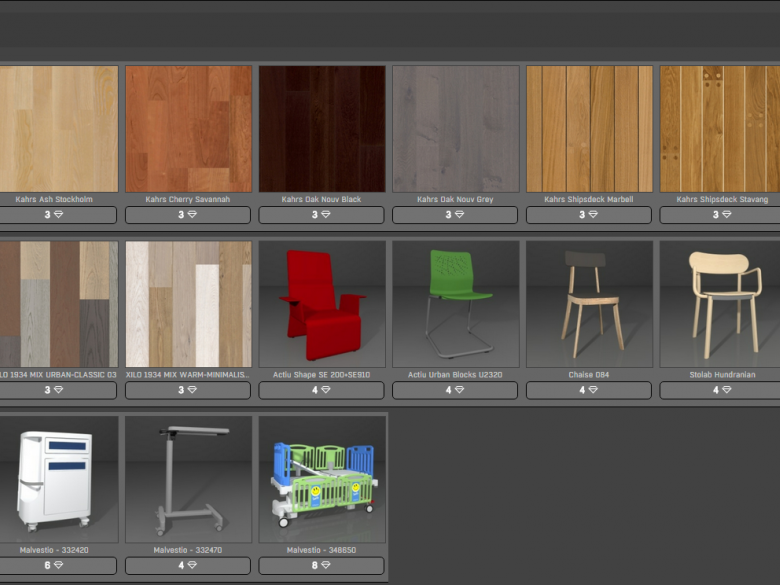
Task: Click the 4-gem button under Actiu Urban Blocks
Action: [x=455, y=390]
